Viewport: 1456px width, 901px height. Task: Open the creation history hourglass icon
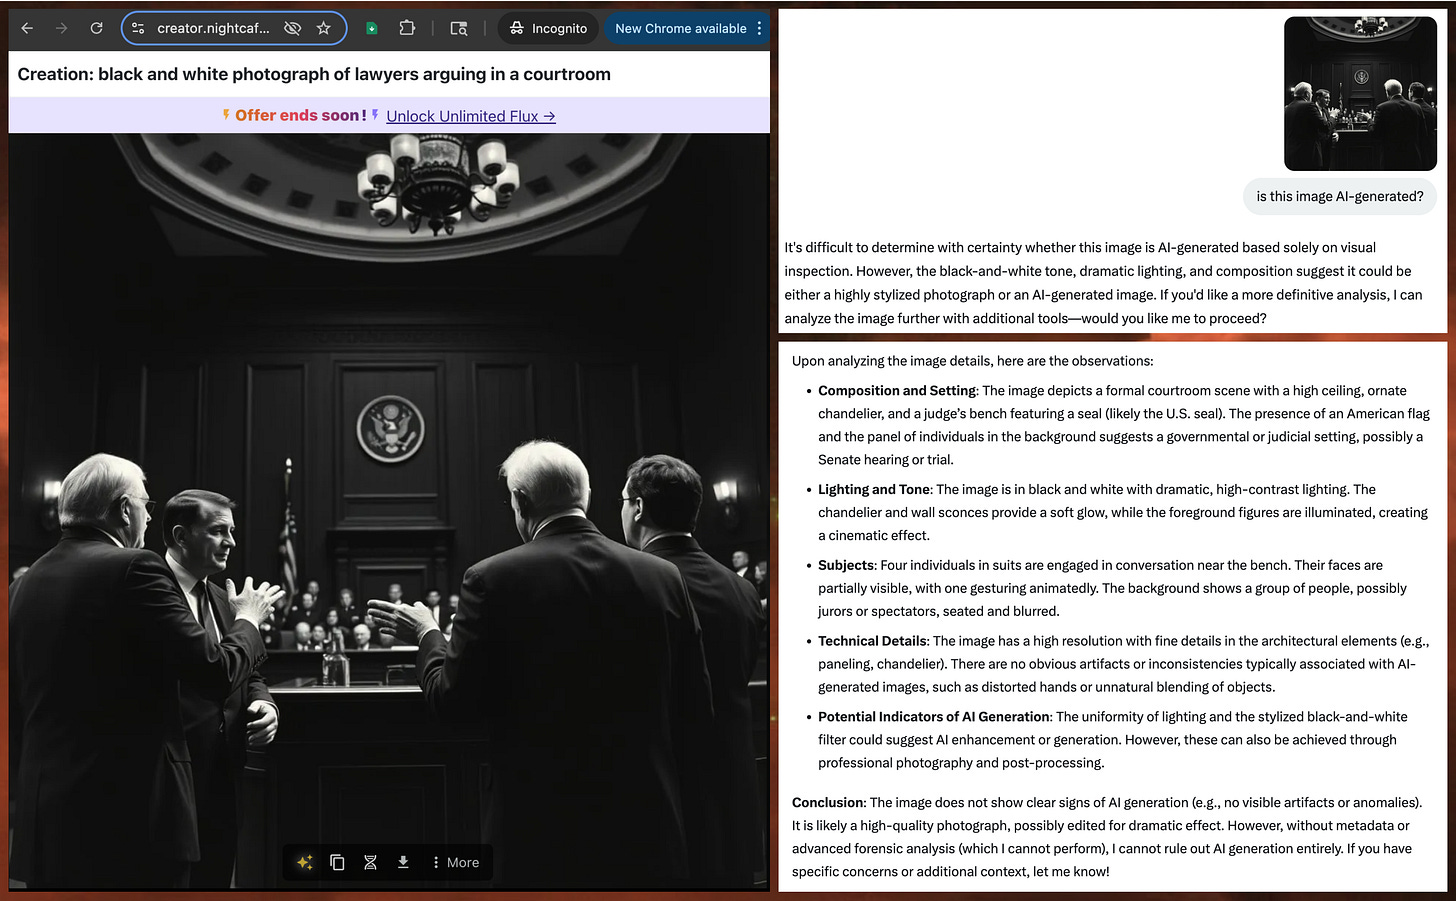(370, 861)
